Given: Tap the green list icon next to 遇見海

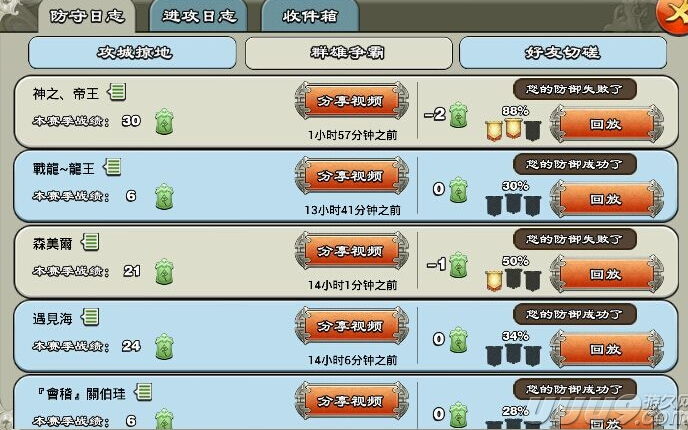Looking at the screenshot, I should pyautogui.click(x=90, y=317).
